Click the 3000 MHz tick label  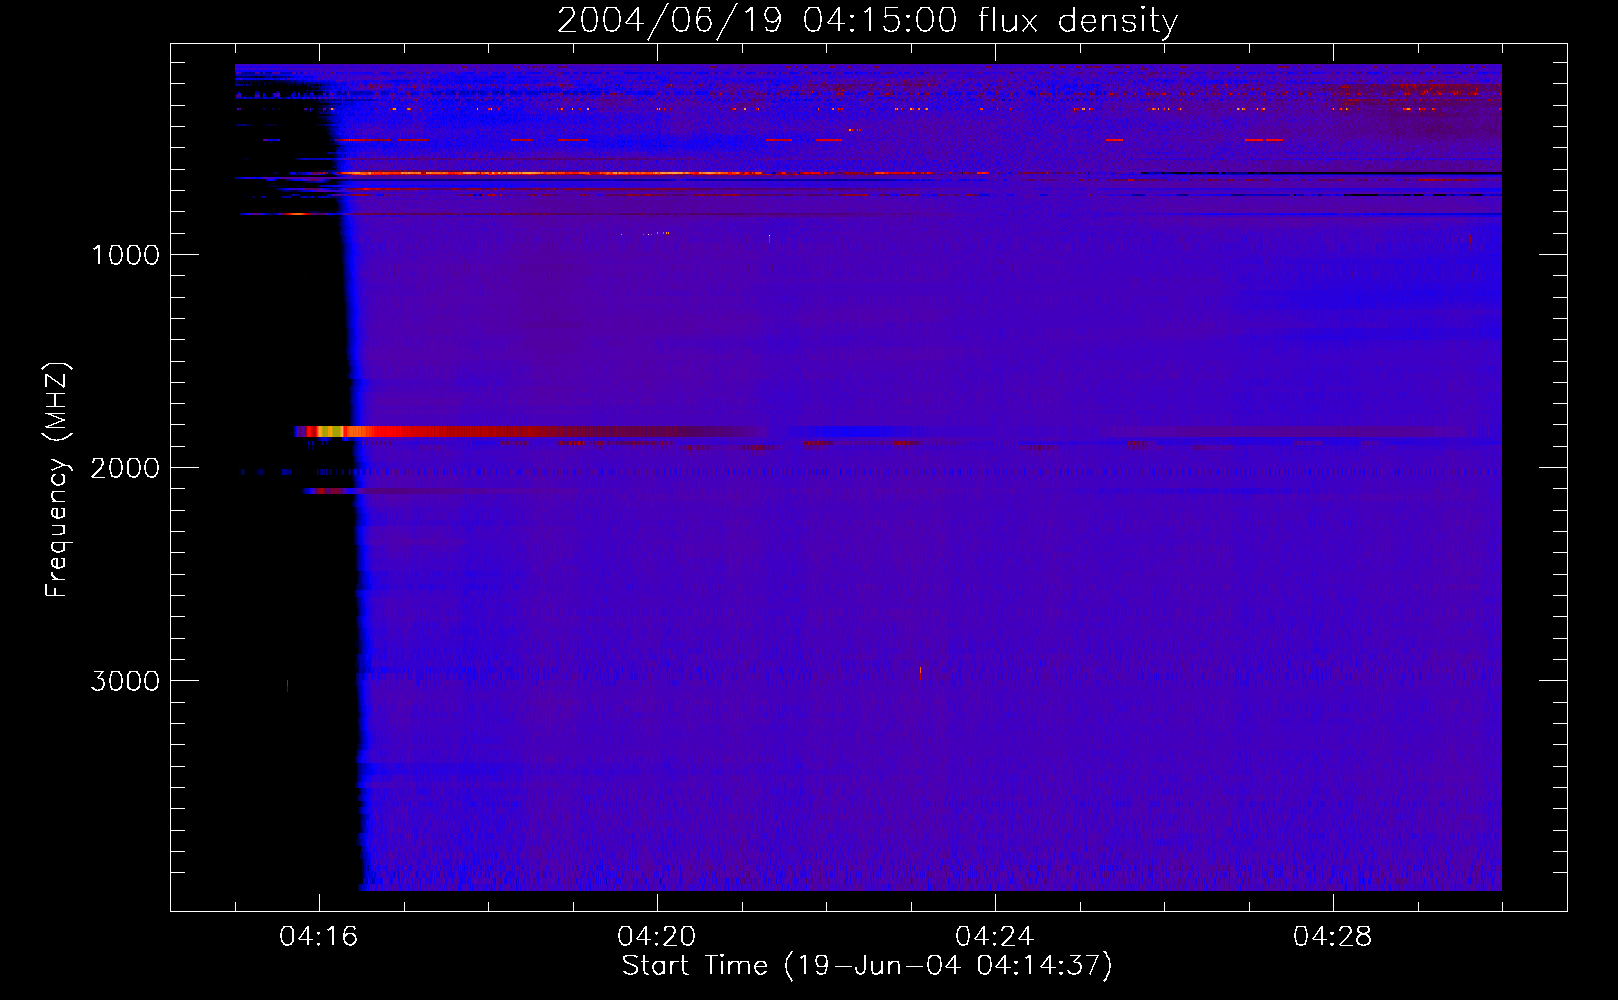pyautogui.click(x=125, y=681)
